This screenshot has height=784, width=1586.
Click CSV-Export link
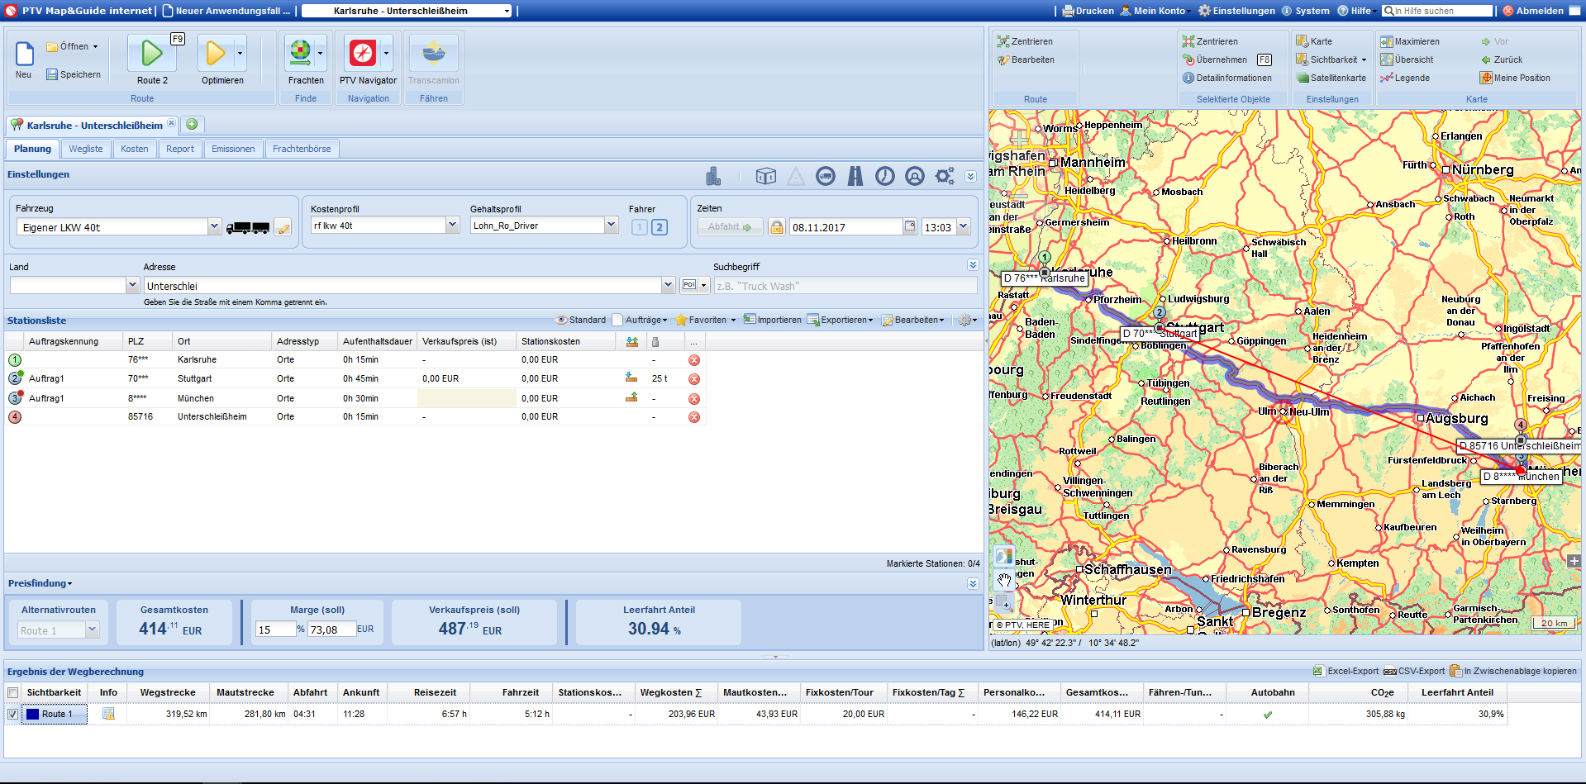(x=1414, y=671)
